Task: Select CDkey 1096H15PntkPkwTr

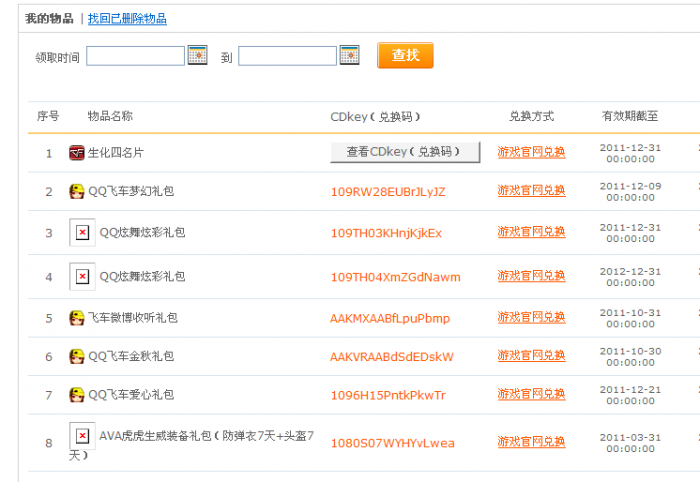Action: (388, 395)
